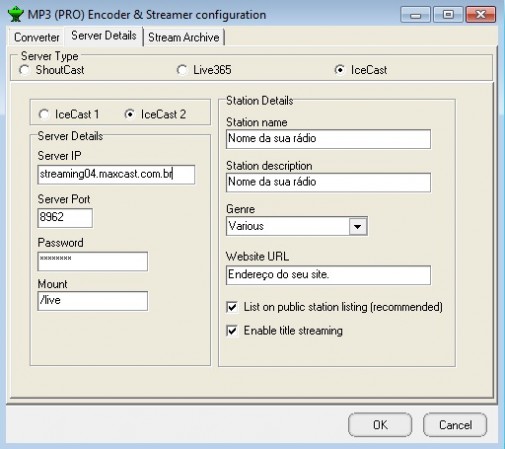Click the Station name label
This screenshot has width=505, height=449.
[257, 122]
